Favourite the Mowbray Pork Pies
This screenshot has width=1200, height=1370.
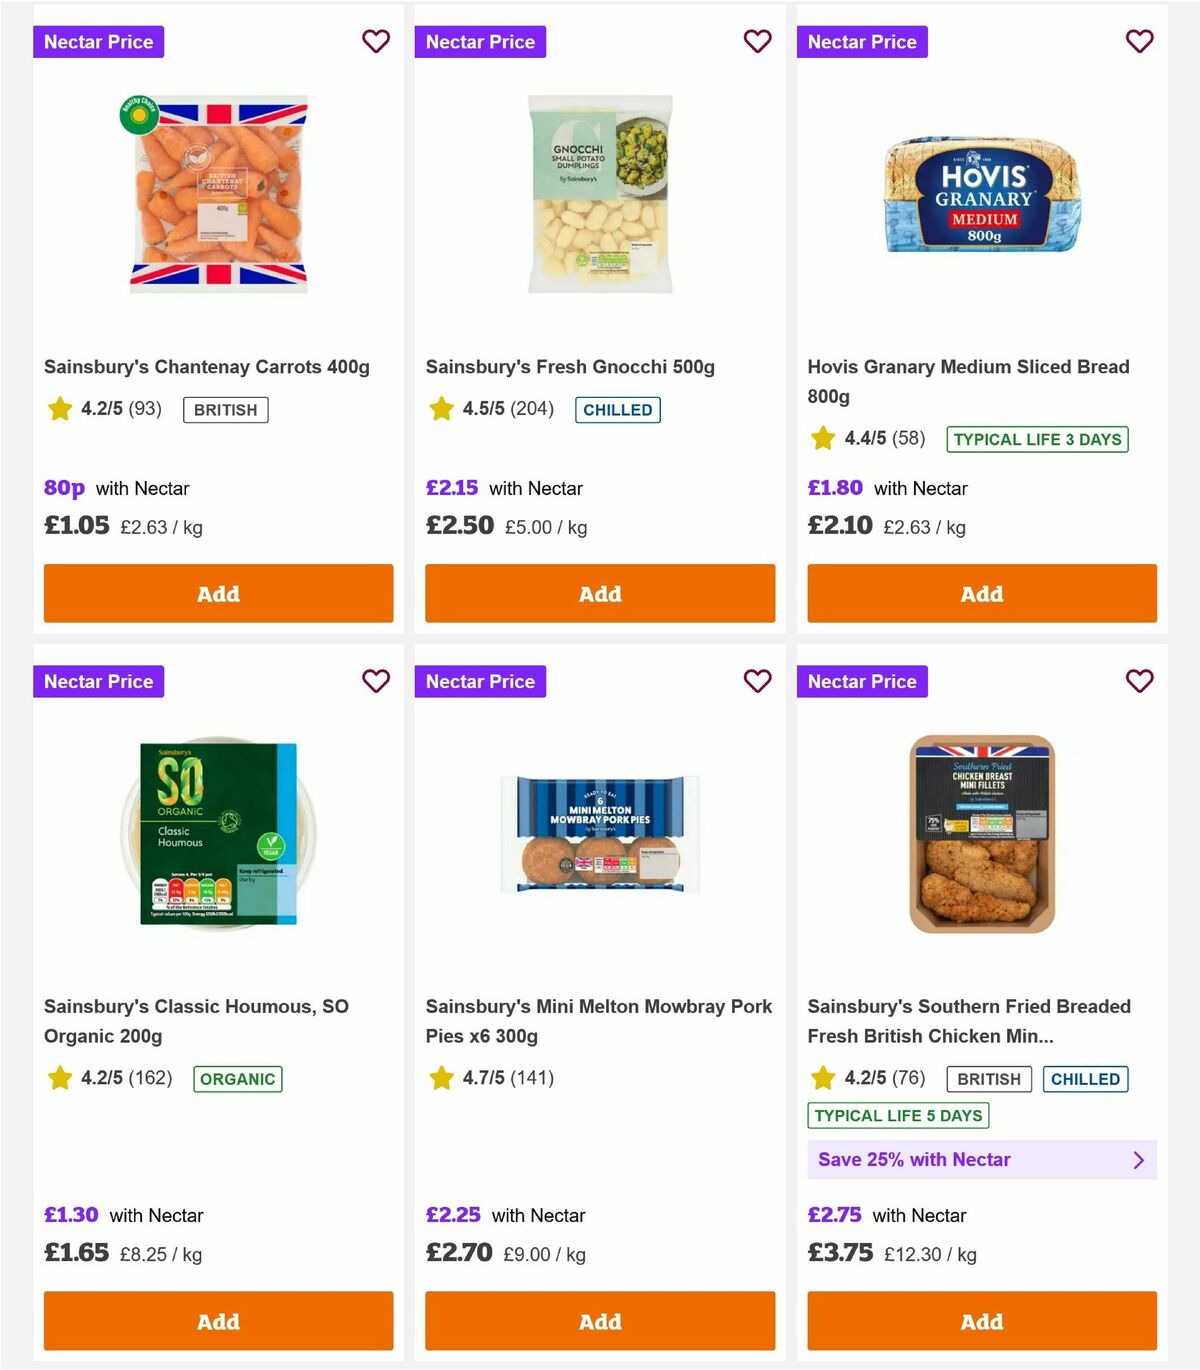[x=757, y=681]
